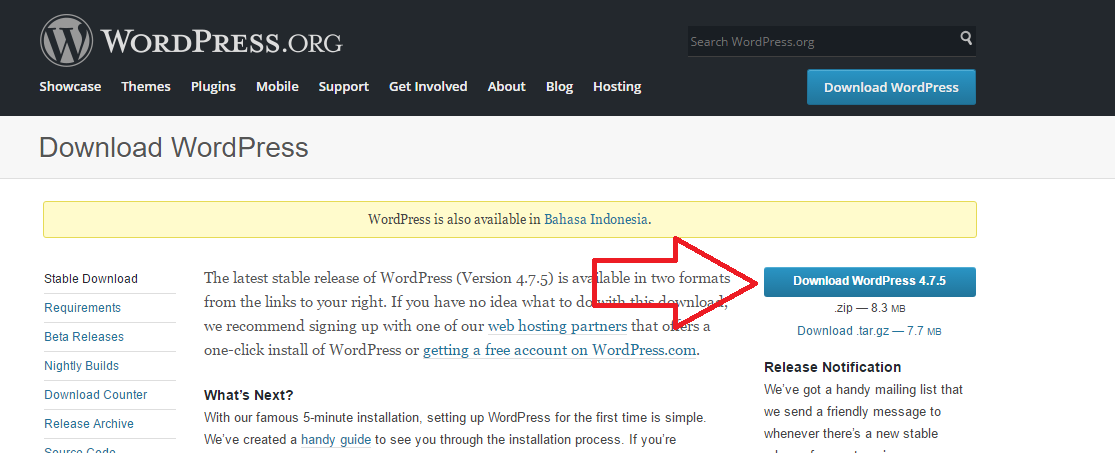Viewport: 1115px width, 453px height.
Task: Click the Download WordPress 4.7.5 button
Action: point(870,281)
